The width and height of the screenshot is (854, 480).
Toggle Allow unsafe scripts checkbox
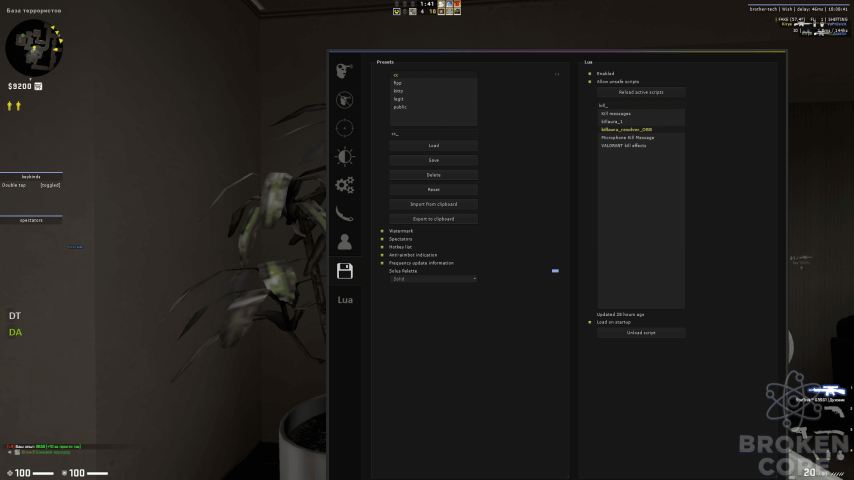589,82
